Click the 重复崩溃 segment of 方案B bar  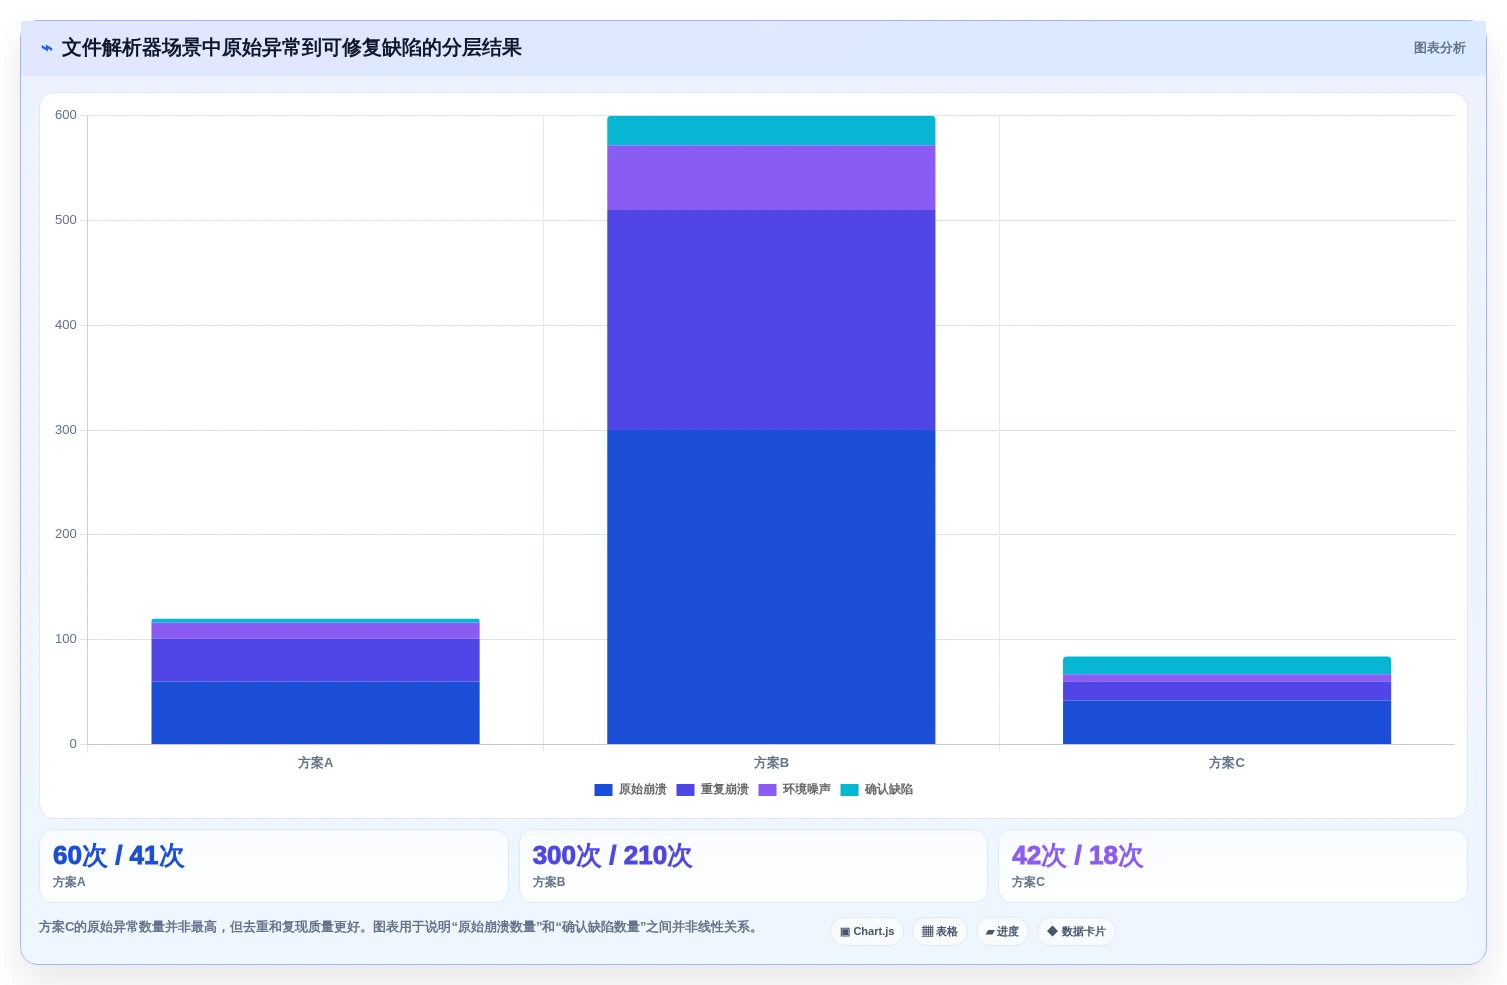coord(771,320)
